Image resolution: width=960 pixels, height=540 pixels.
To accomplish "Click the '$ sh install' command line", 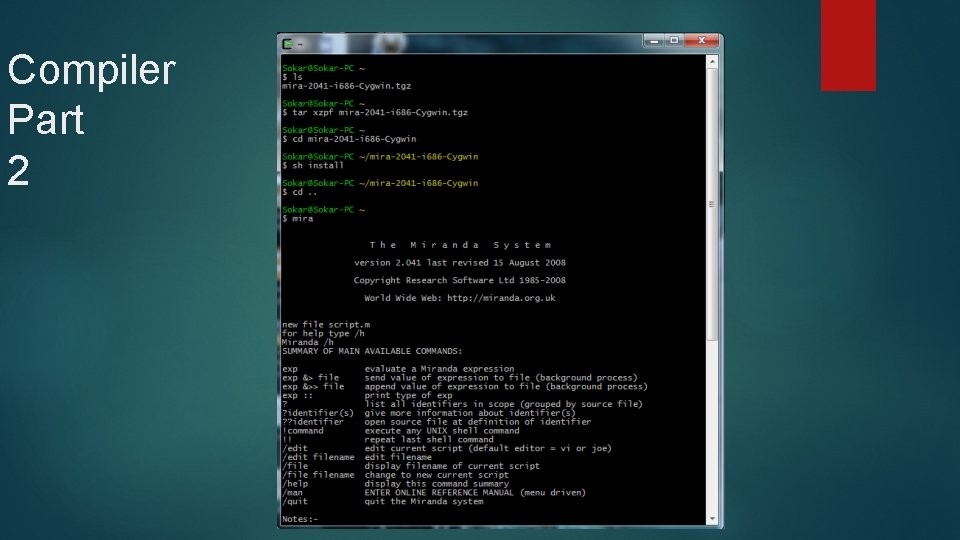I will click(313, 165).
